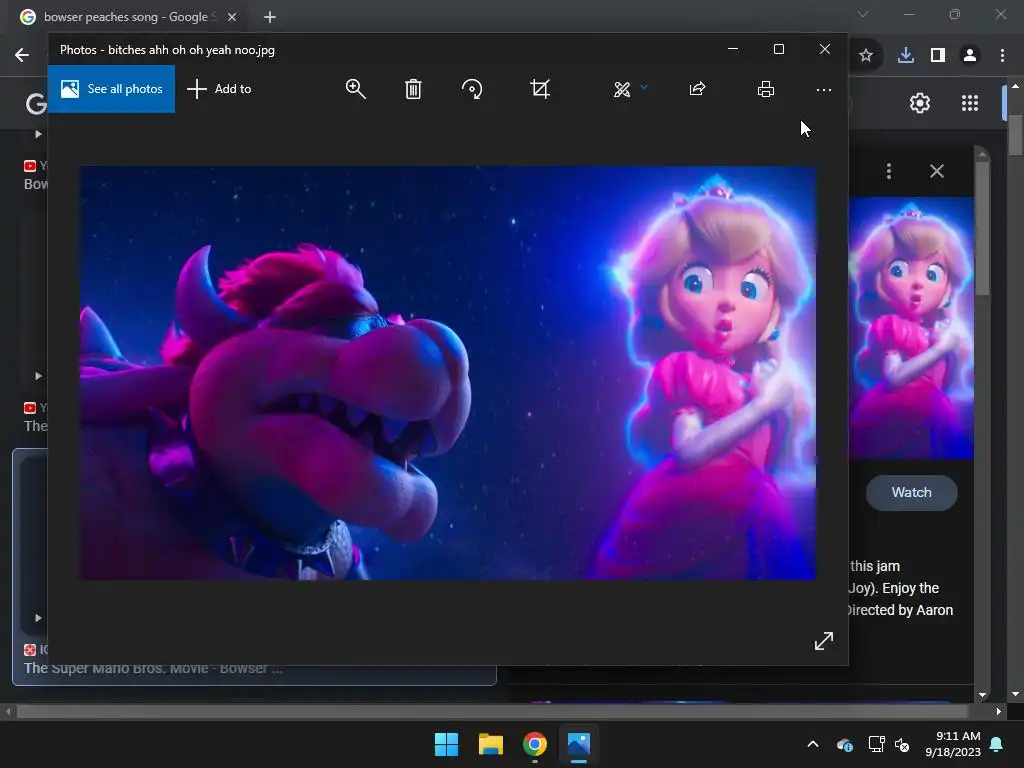Show hidden tray icons chevron
This screenshot has width=1024, height=768.
(813, 744)
